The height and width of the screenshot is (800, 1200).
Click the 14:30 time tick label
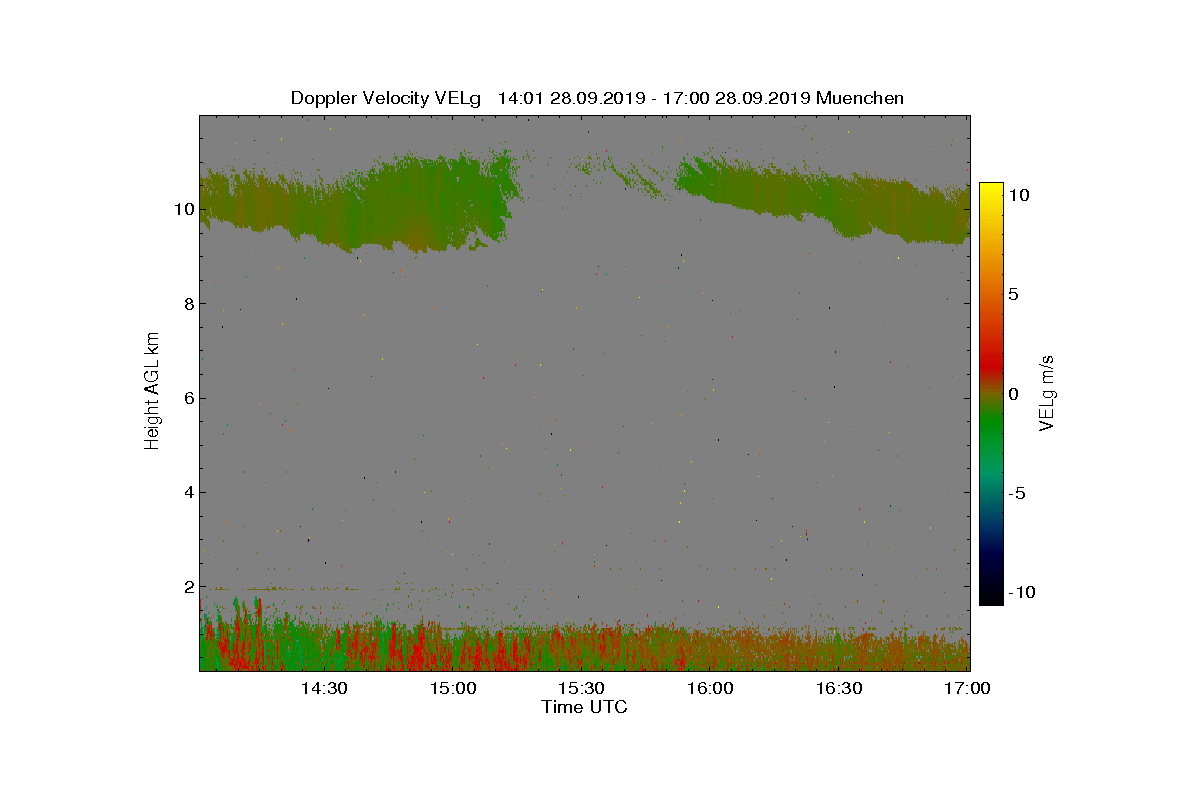click(x=324, y=688)
